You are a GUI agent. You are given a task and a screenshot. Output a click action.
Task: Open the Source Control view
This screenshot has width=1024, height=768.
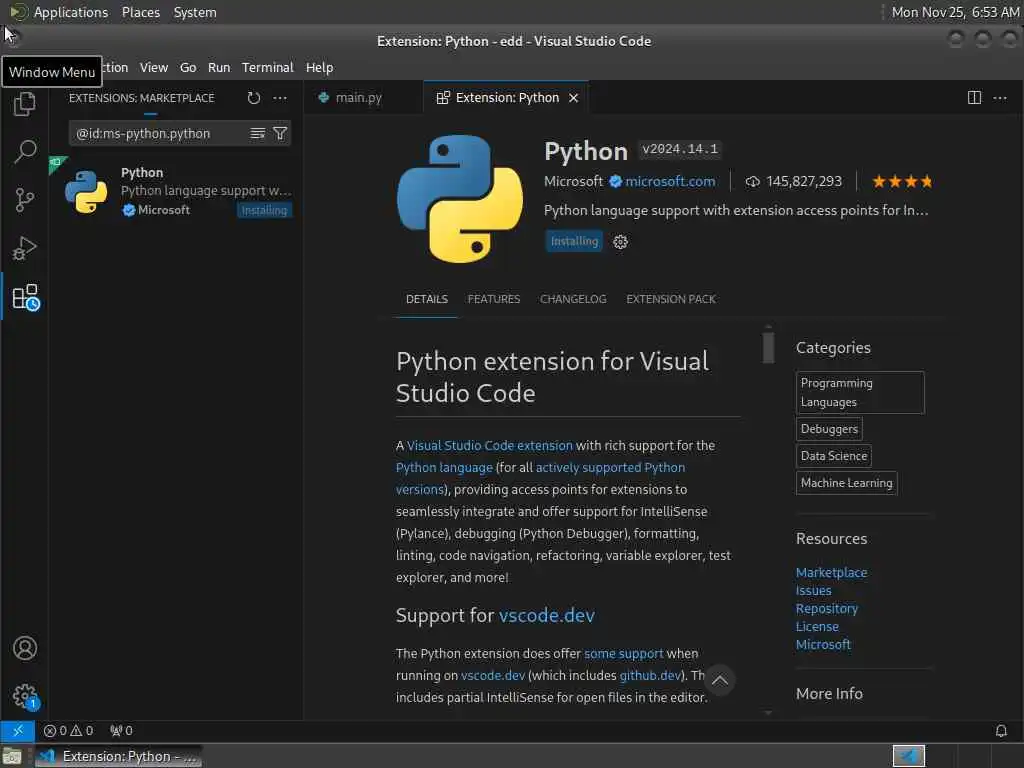[25, 199]
